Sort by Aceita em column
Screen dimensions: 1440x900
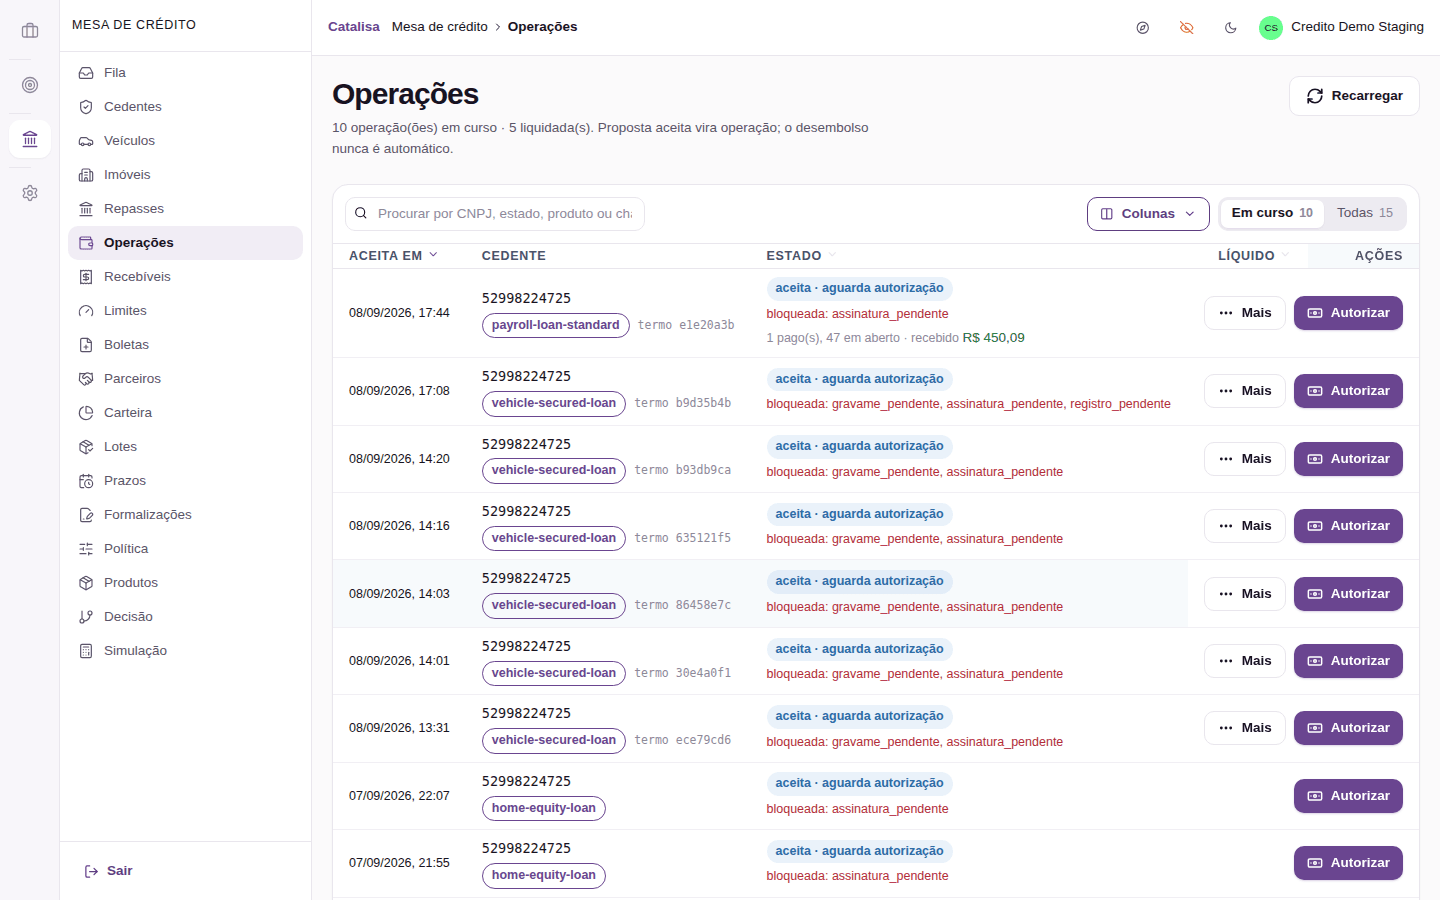pos(393,256)
